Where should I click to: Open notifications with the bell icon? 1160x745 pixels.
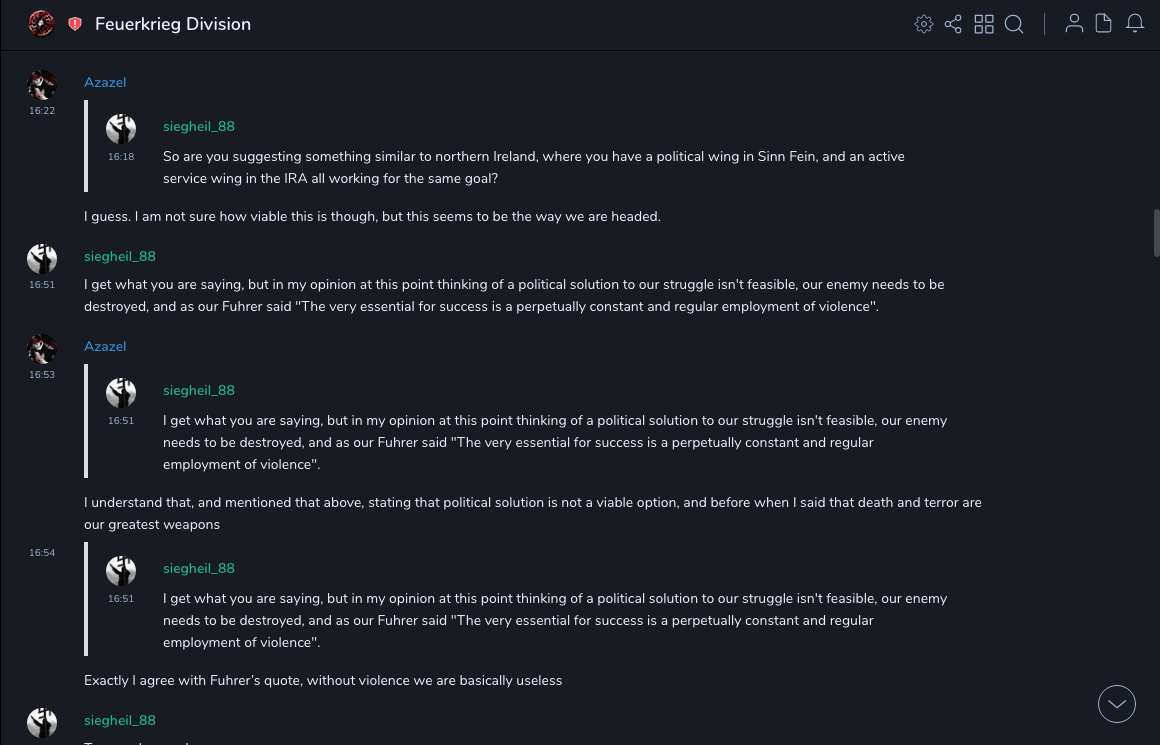click(x=1135, y=24)
